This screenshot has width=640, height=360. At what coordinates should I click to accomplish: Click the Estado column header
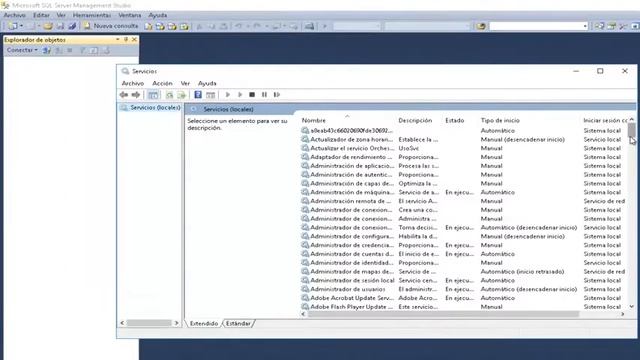[455, 120]
